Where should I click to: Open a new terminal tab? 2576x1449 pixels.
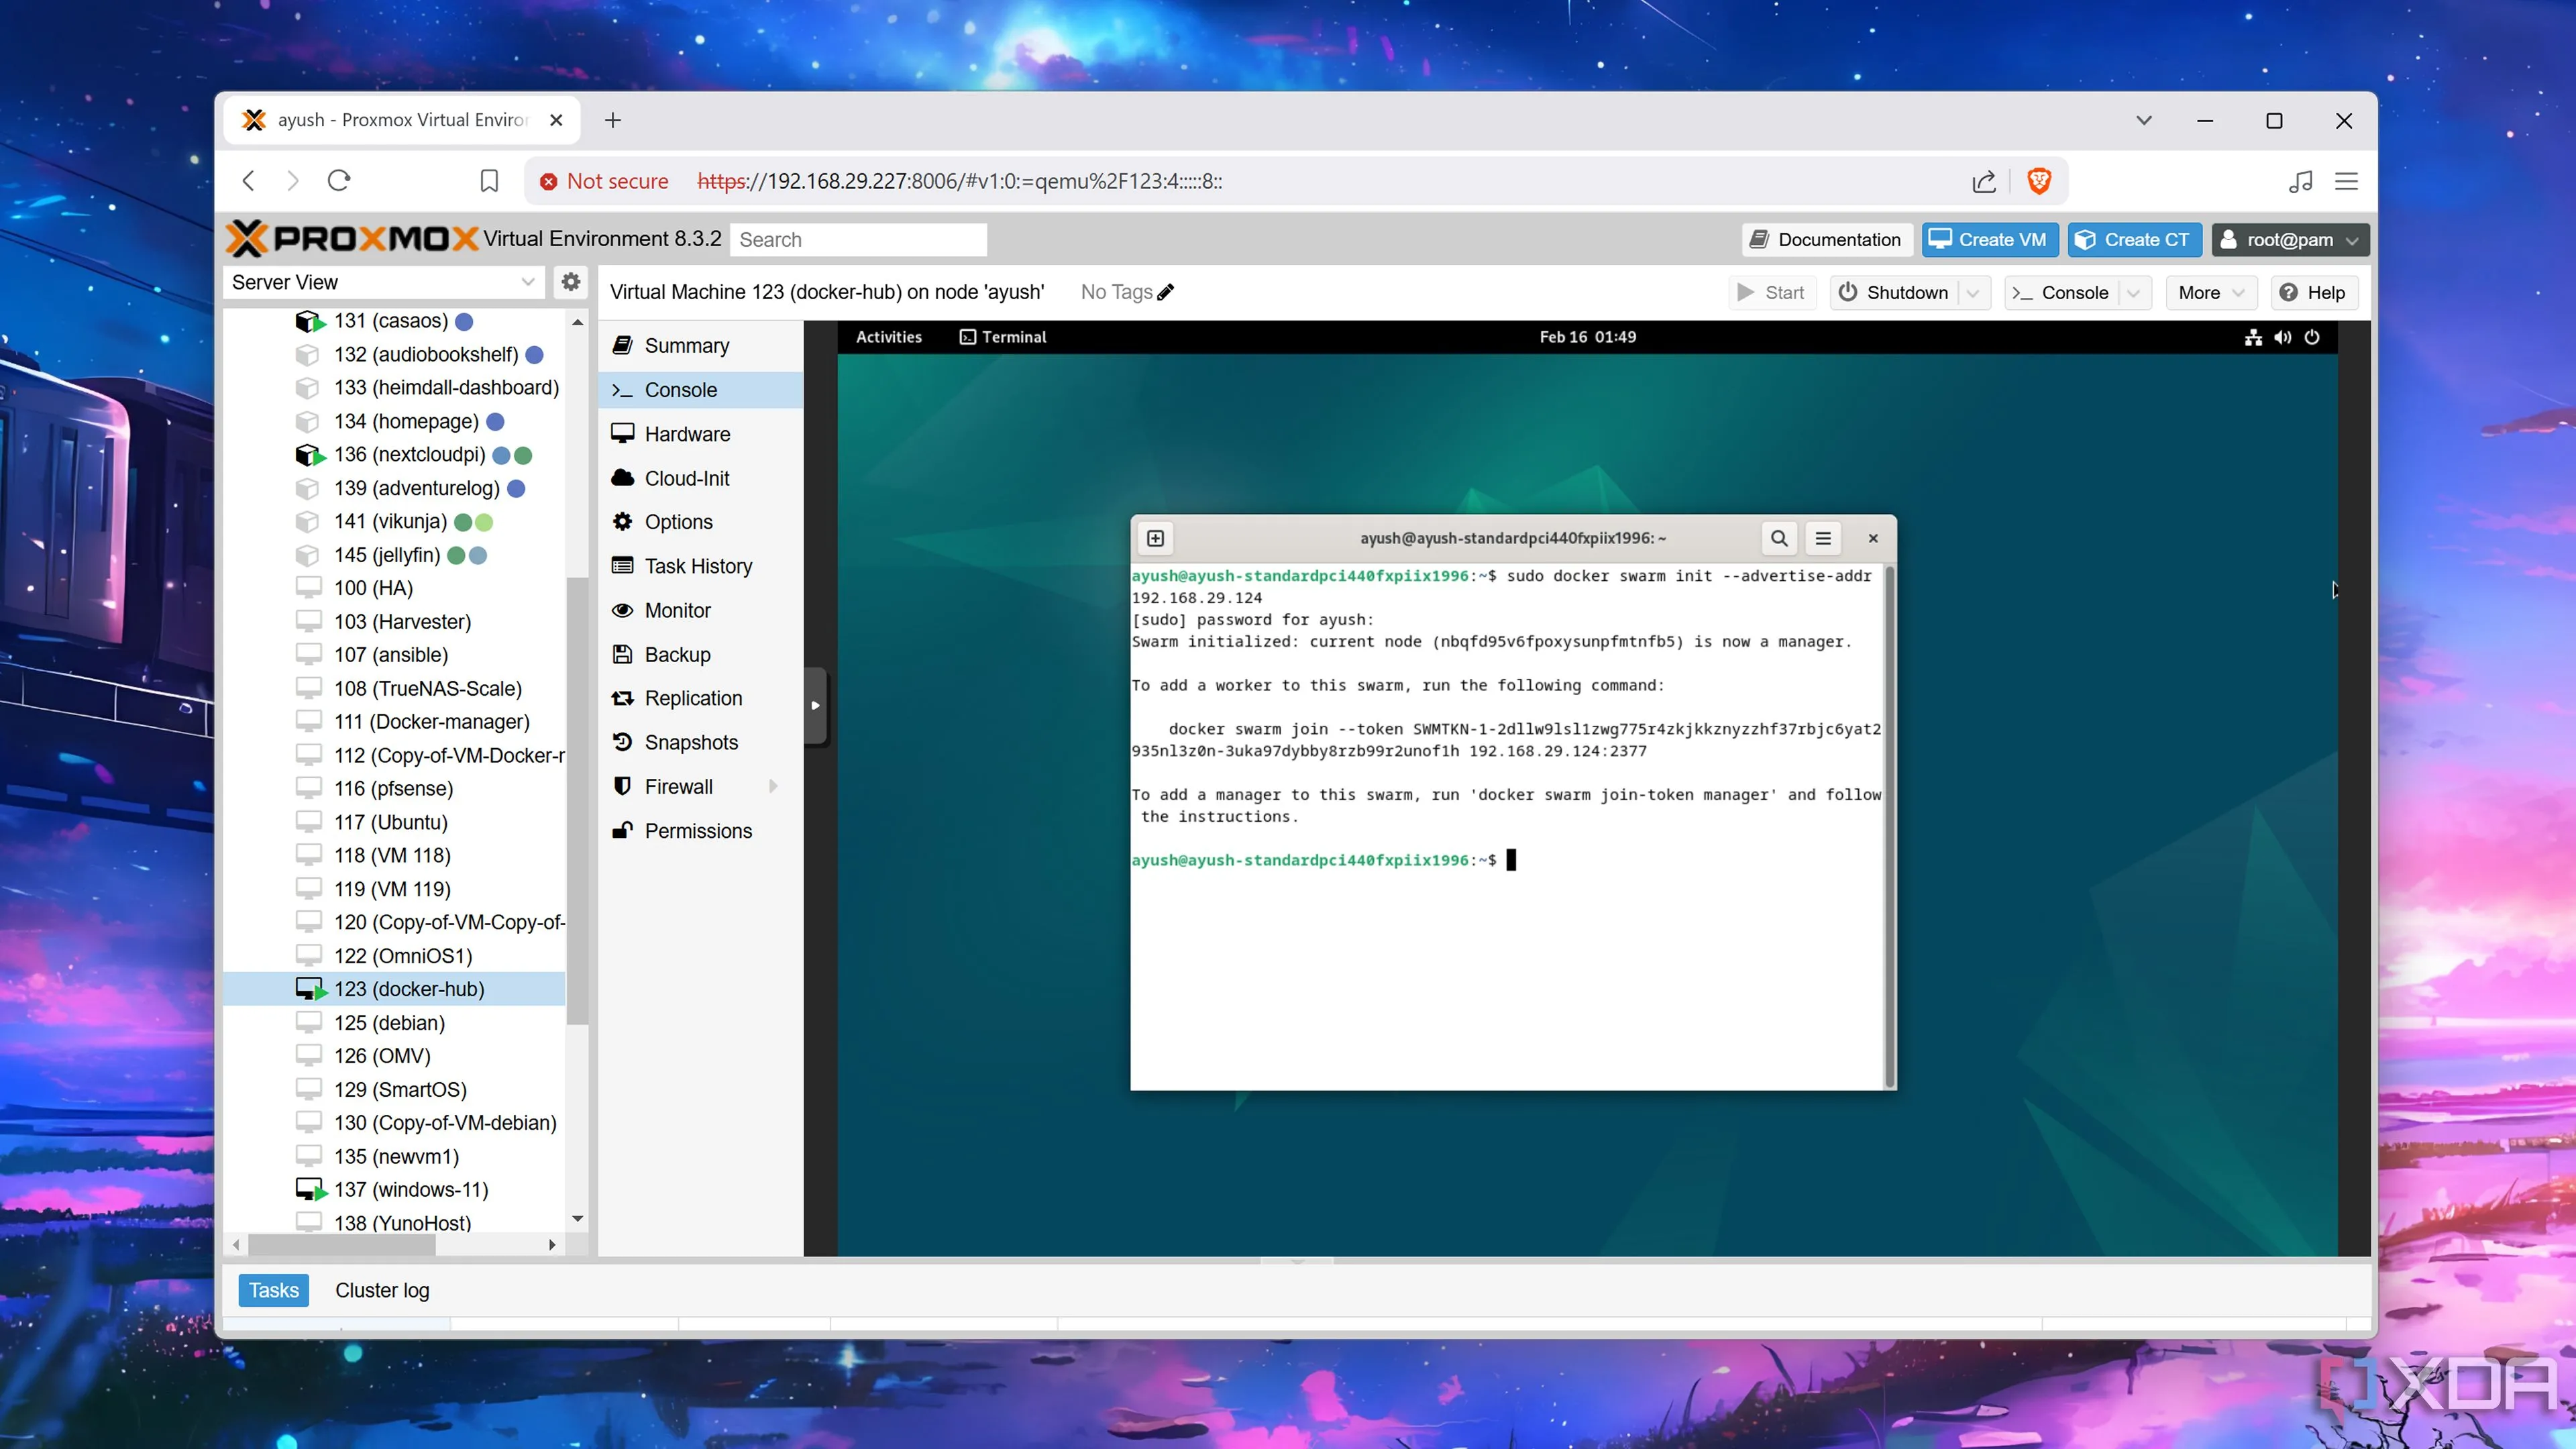tap(1155, 538)
